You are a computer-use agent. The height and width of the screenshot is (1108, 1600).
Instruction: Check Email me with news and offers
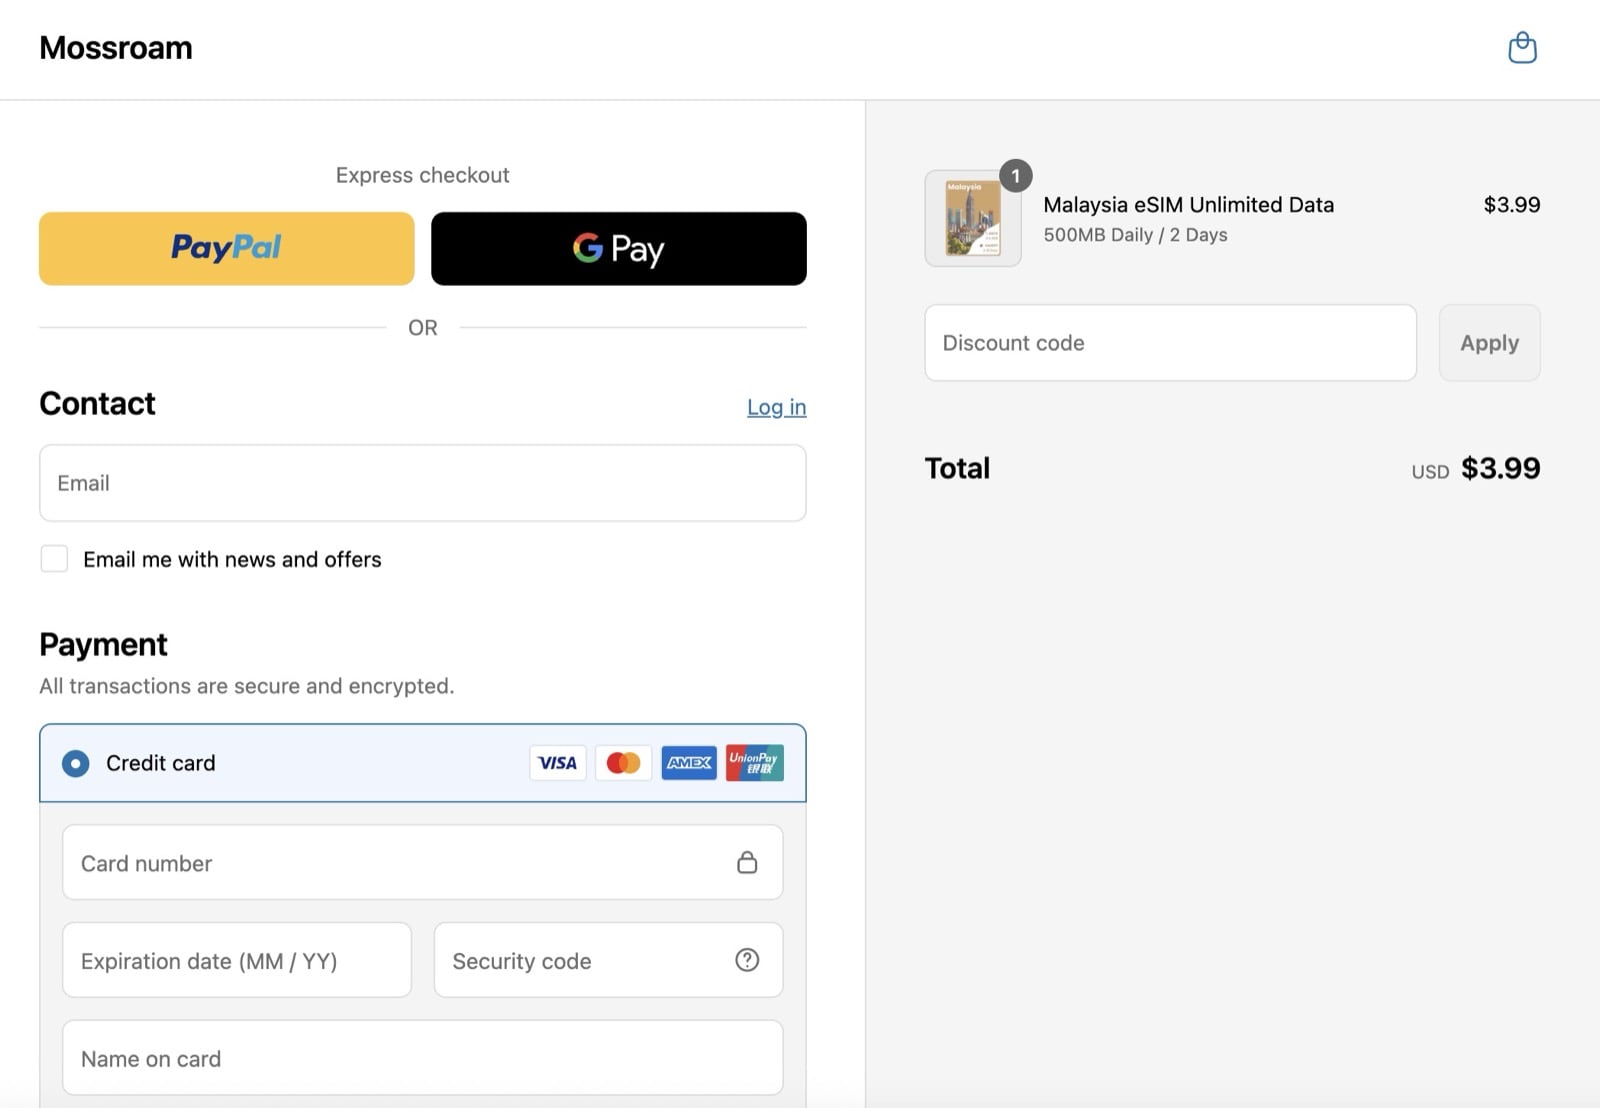coord(54,558)
